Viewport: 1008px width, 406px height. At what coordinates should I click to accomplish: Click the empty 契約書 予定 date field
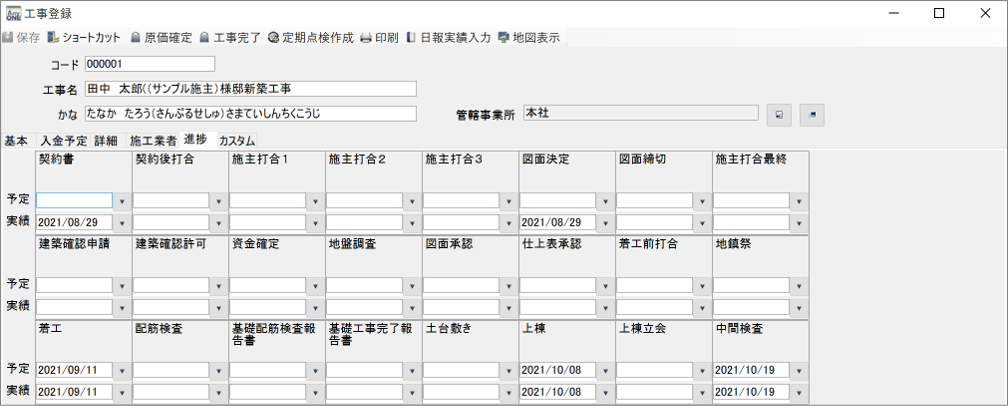pos(75,201)
